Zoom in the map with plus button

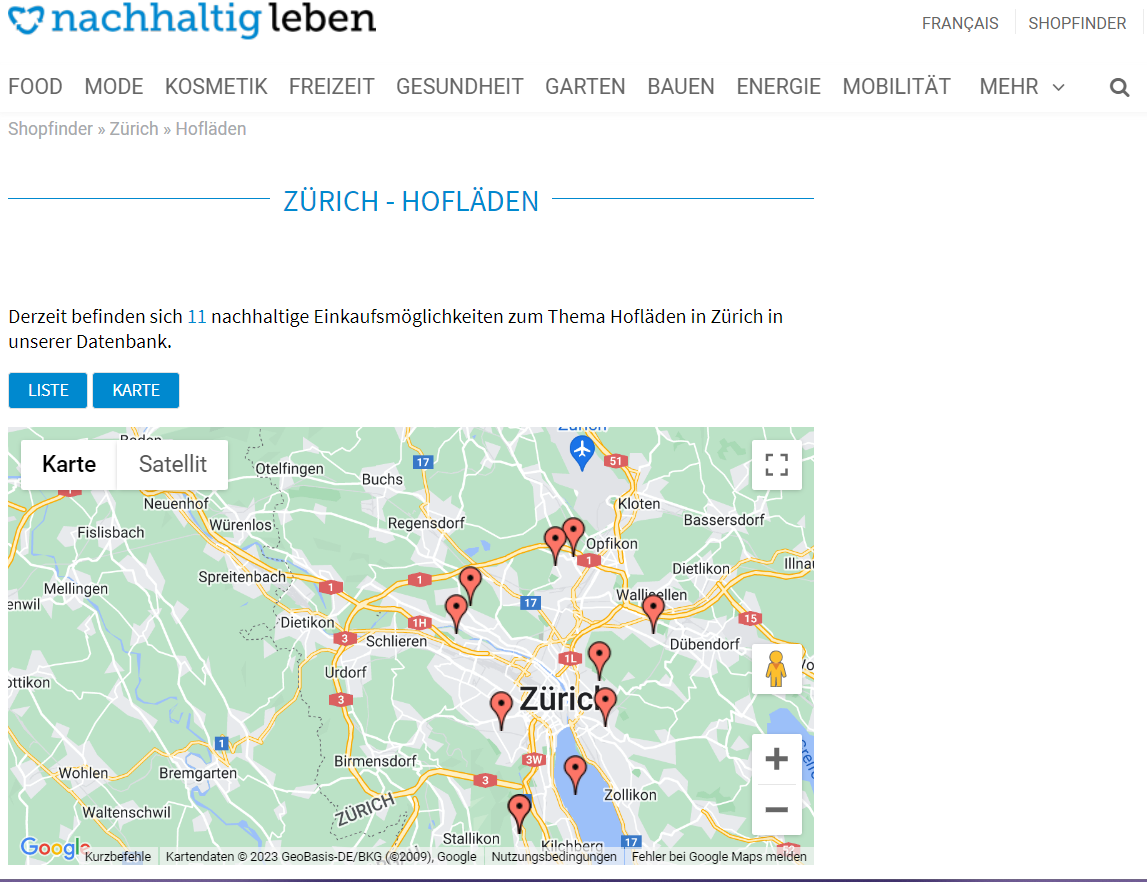pyautogui.click(x=777, y=759)
